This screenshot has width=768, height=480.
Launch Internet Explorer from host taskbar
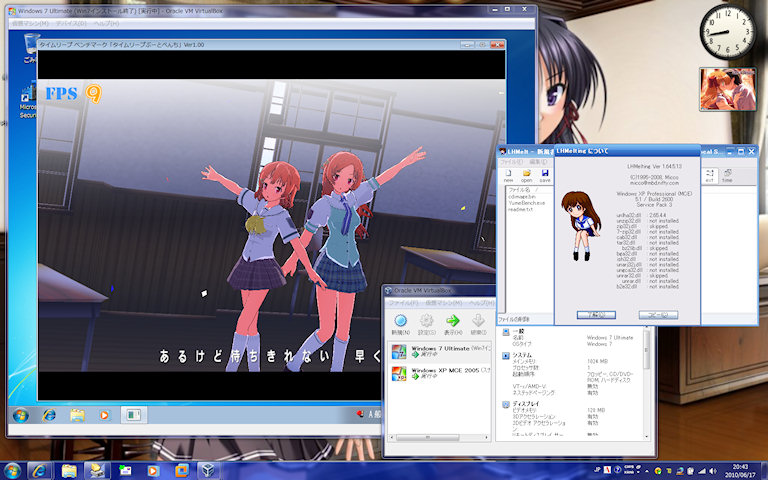[40, 471]
